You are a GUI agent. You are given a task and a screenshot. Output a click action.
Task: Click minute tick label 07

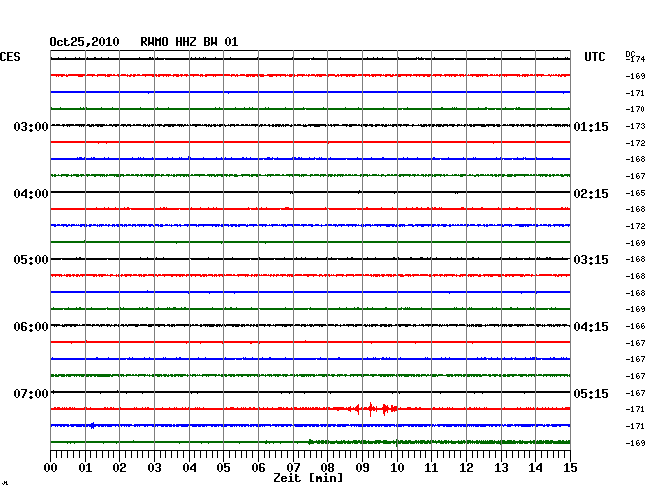coord(293,468)
